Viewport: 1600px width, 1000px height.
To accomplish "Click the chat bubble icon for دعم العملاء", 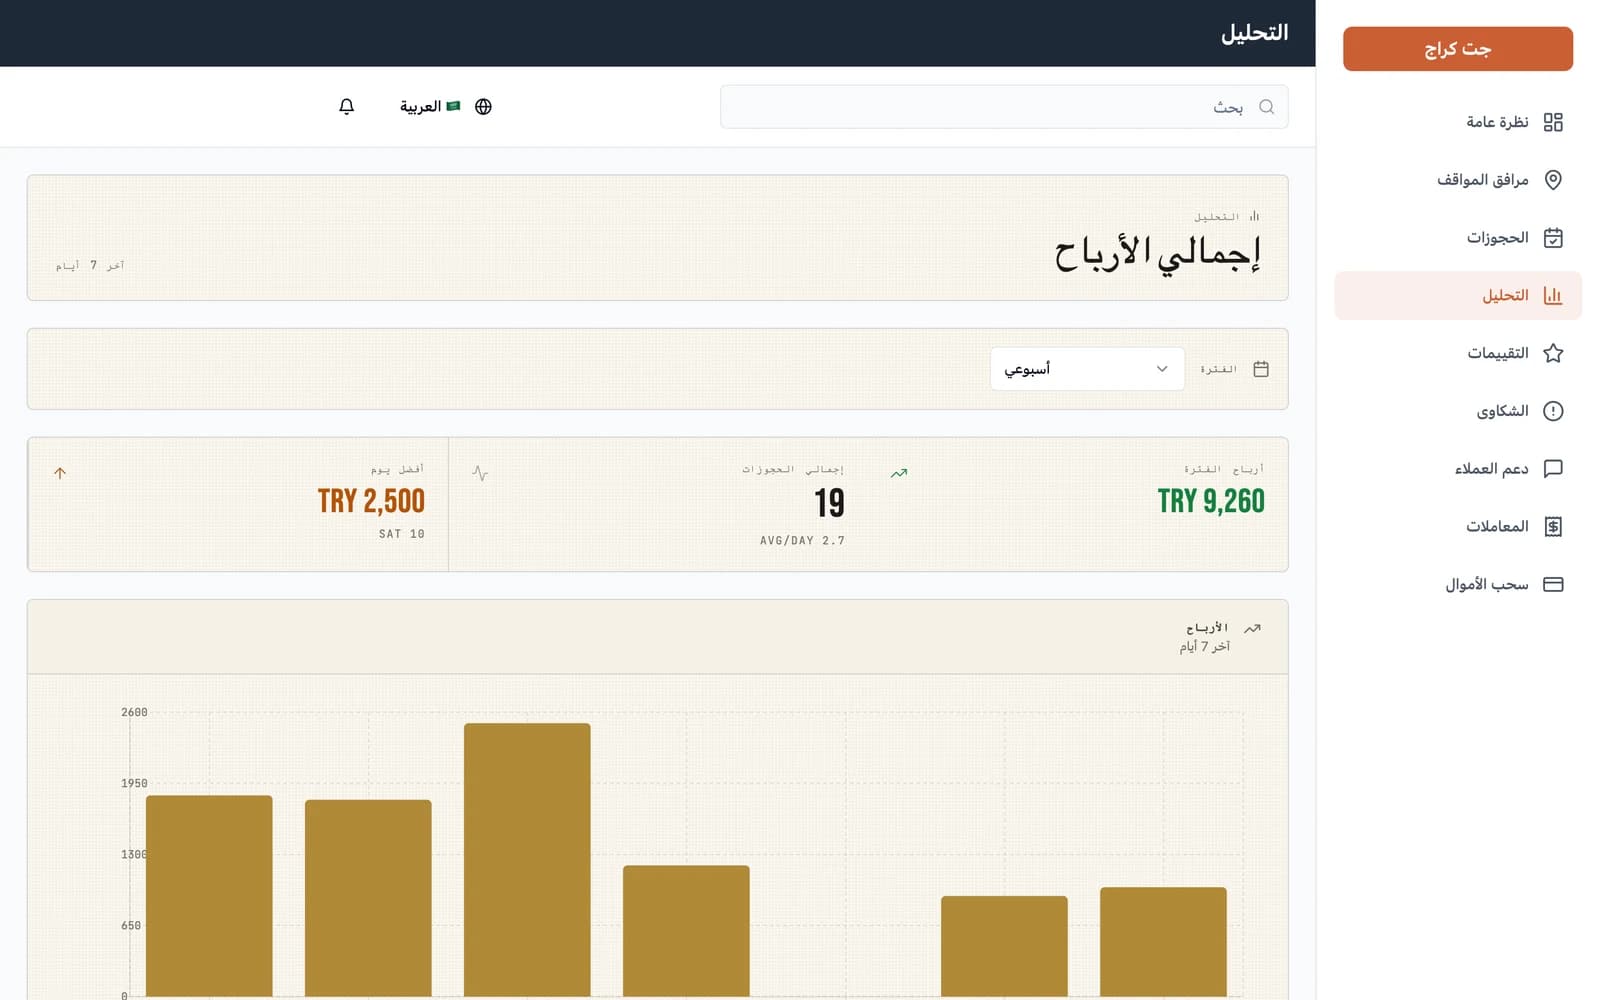I will pos(1553,469).
